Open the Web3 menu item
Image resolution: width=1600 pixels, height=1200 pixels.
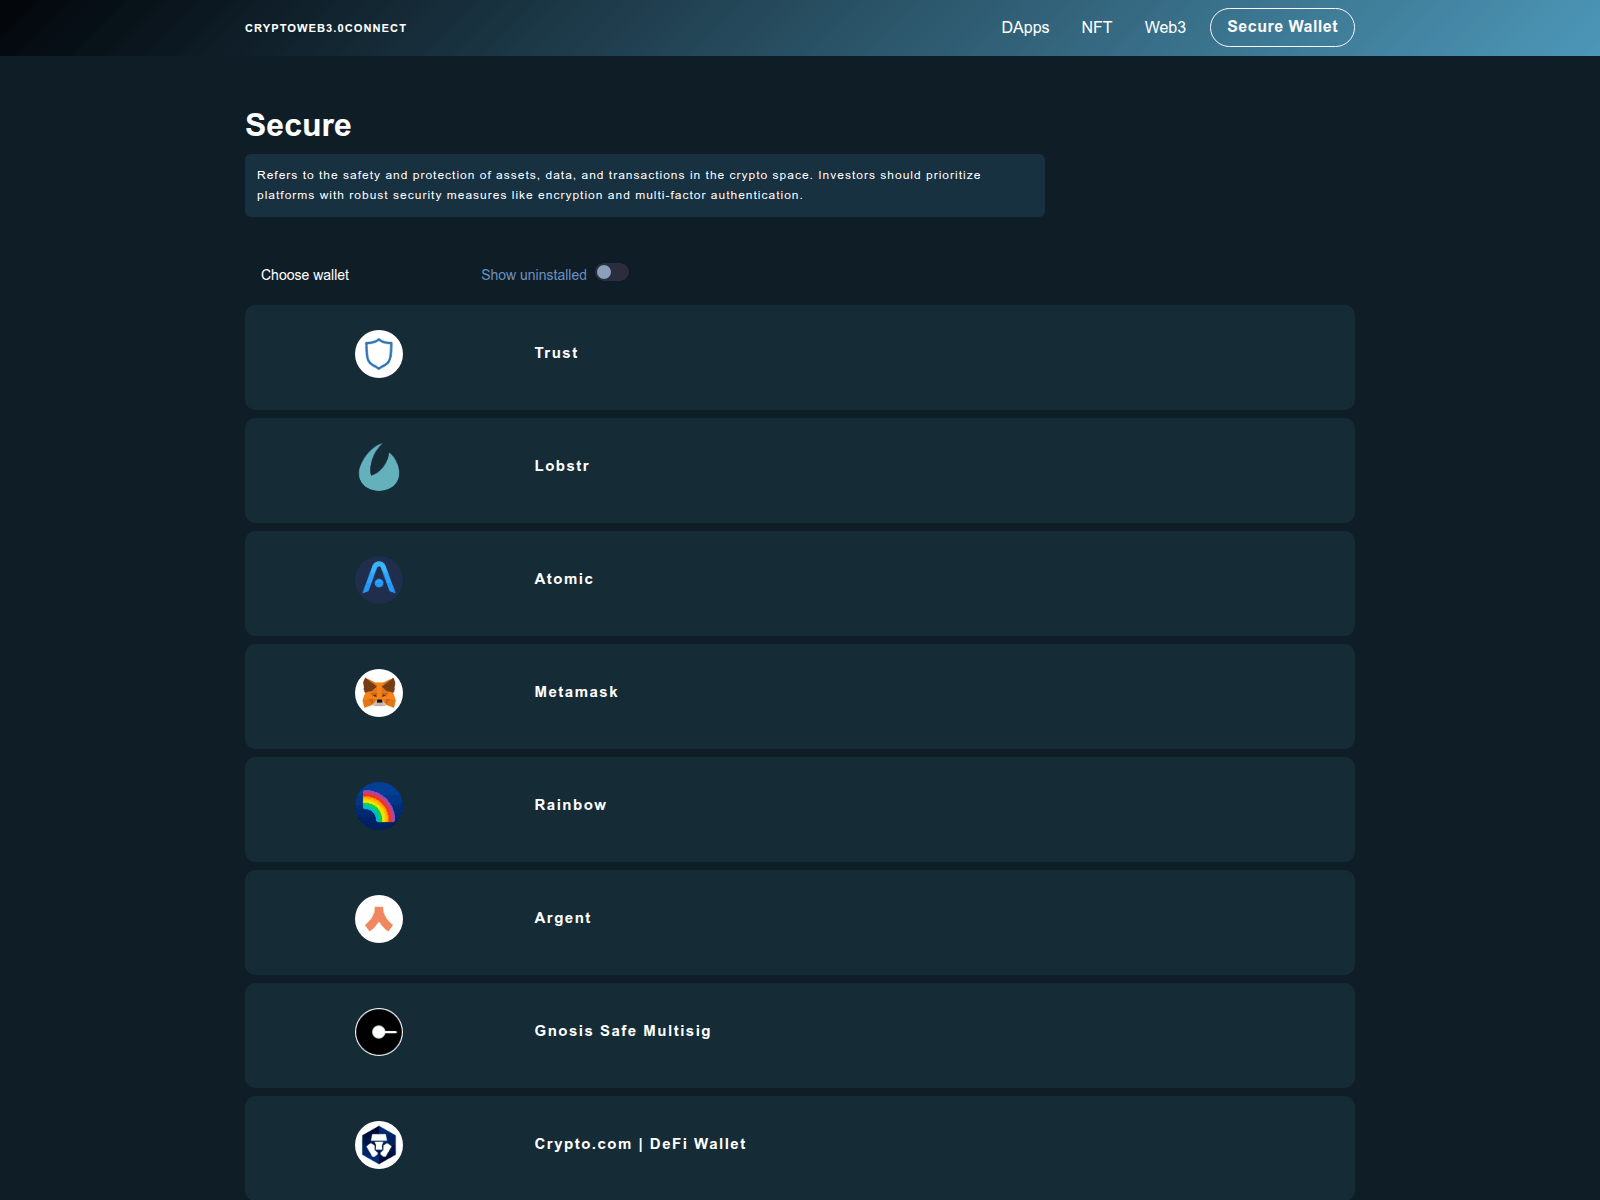pyautogui.click(x=1165, y=28)
